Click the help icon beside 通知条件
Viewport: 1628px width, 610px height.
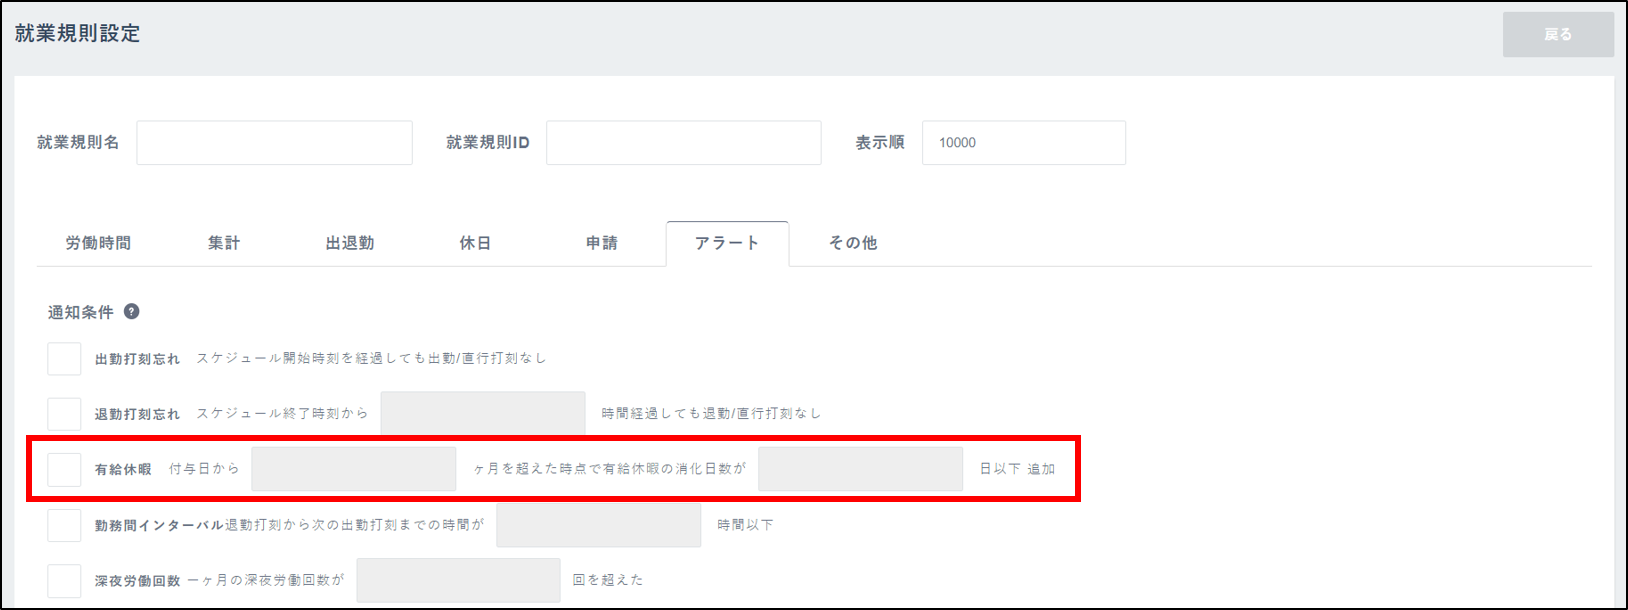[131, 312]
